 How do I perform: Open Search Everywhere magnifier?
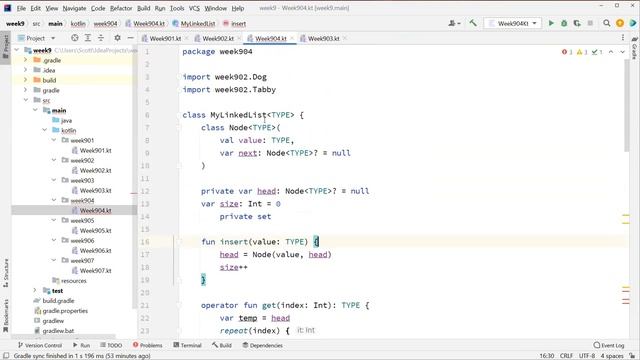point(607,23)
